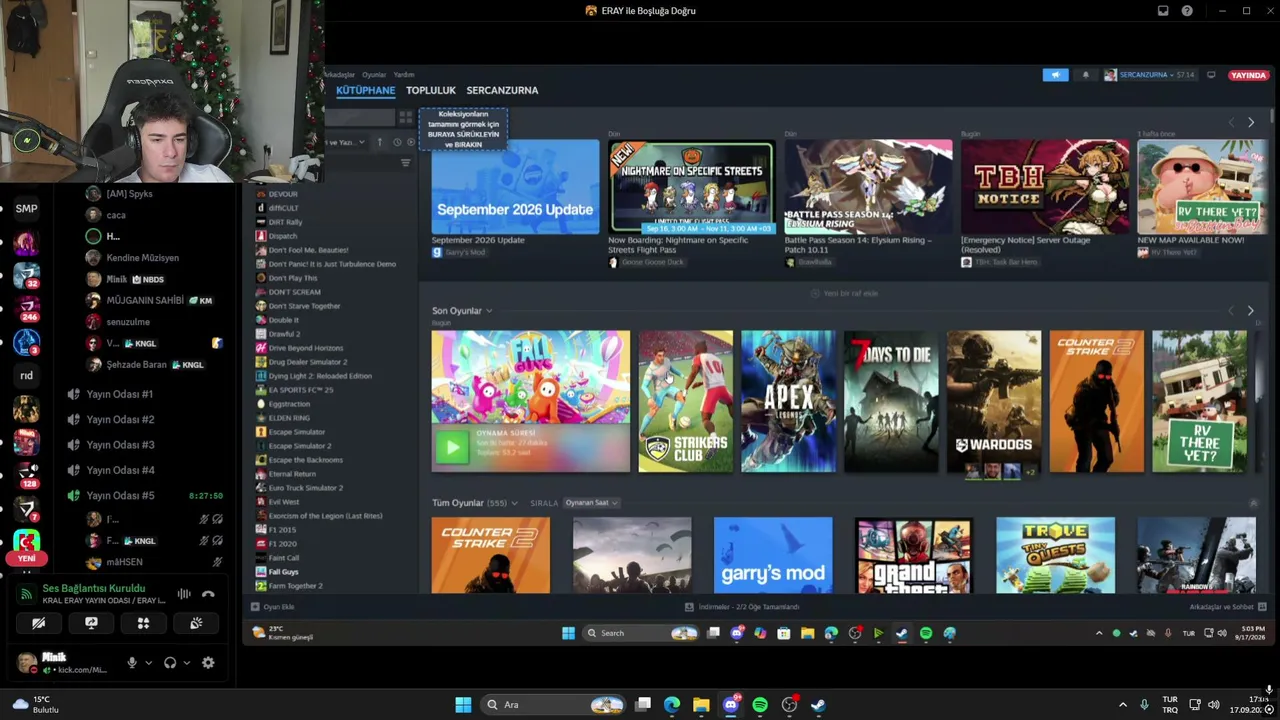
Task: Open Discord soundboard
Action: (196, 623)
